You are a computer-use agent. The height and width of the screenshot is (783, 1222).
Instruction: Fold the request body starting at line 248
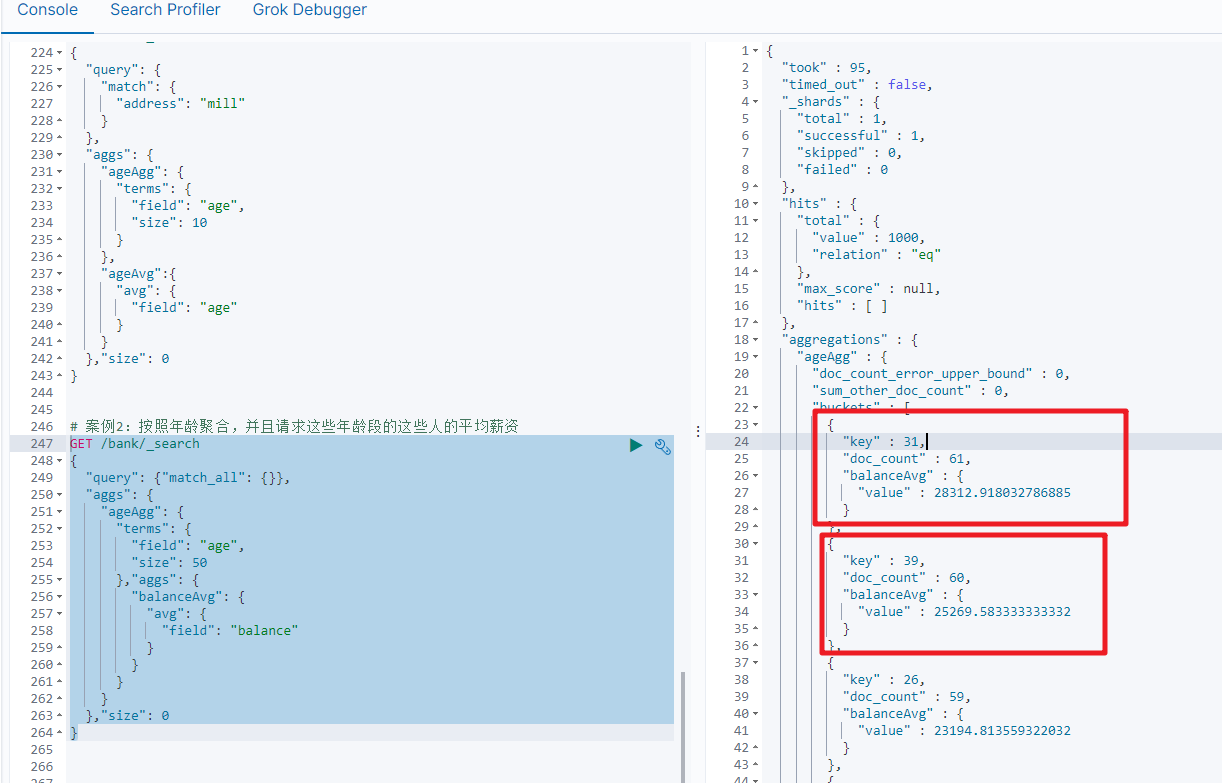pos(59,460)
